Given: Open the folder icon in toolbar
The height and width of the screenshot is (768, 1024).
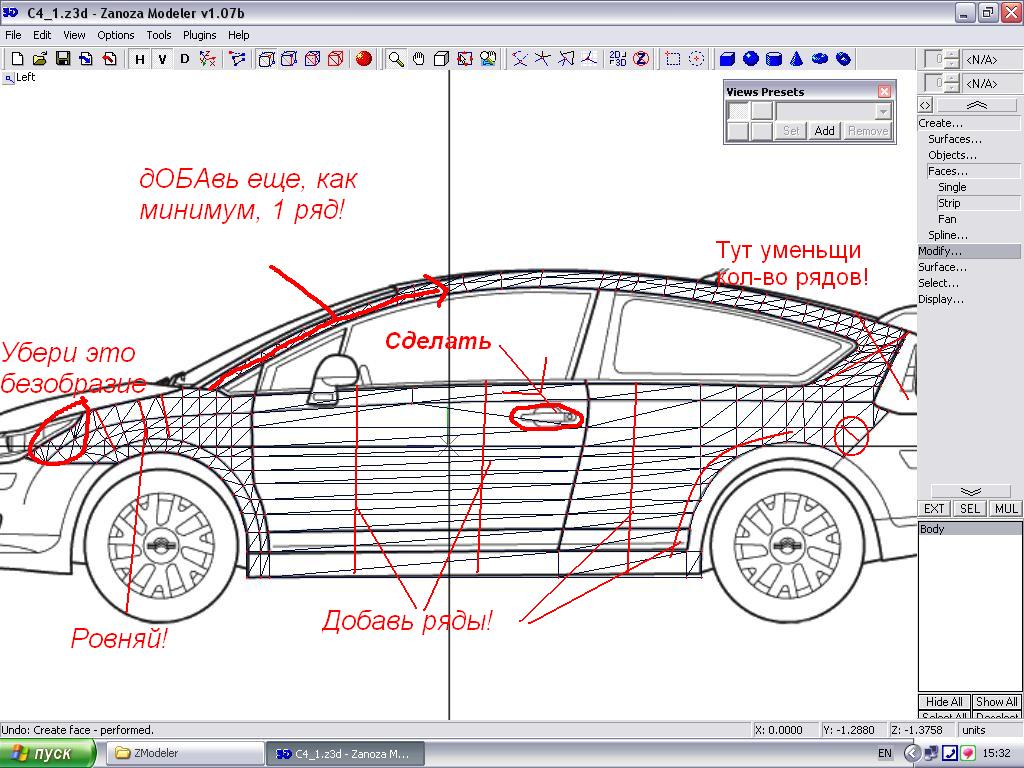Looking at the screenshot, I should pyautogui.click(x=40, y=59).
